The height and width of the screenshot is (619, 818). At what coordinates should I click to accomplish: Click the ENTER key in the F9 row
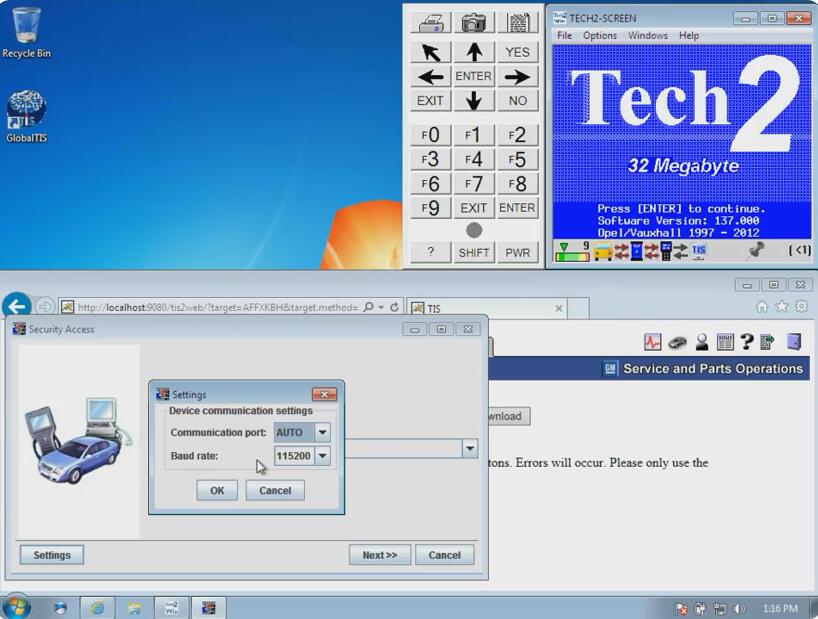point(518,208)
